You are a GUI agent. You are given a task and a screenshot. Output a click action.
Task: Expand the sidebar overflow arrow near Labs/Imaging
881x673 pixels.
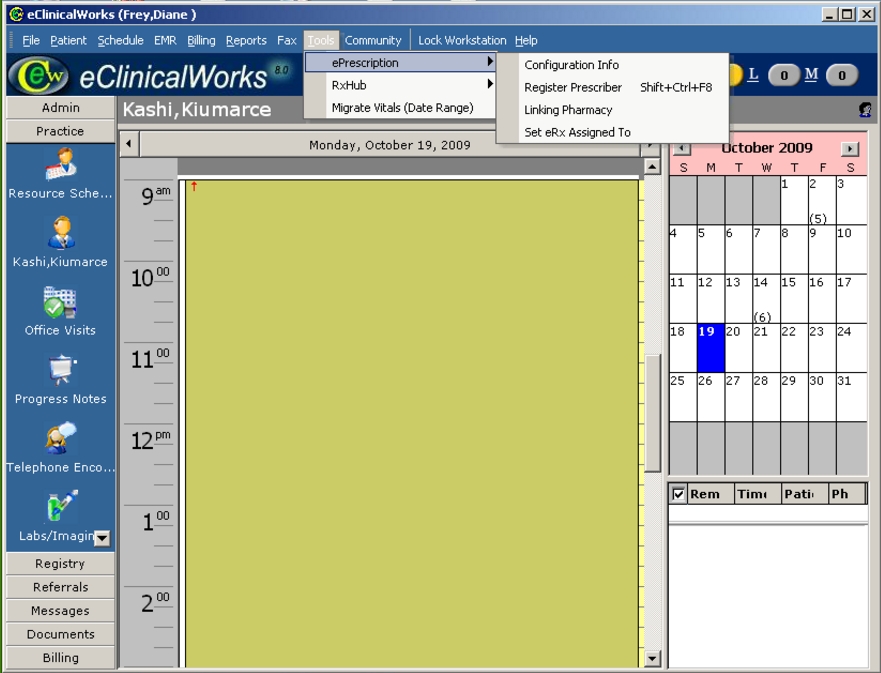[102, 538]
